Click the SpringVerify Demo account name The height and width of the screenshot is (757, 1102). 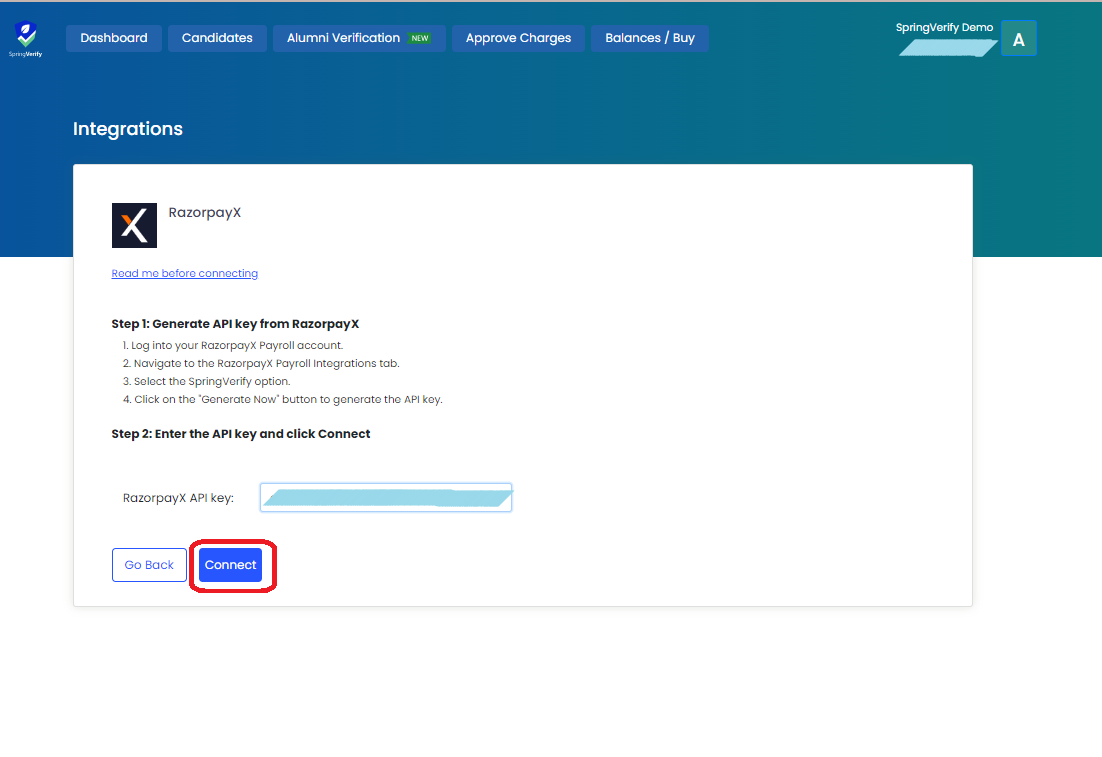944,28
